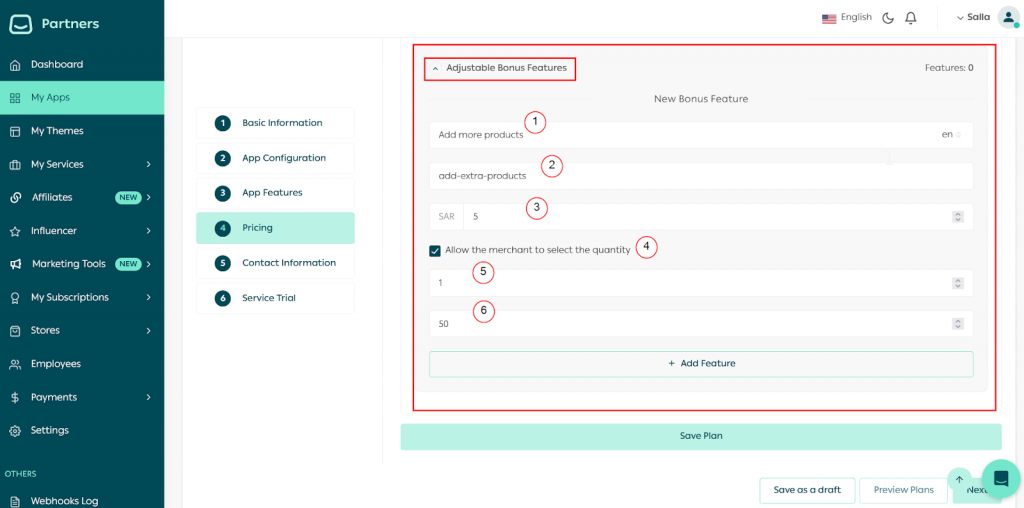This screenshot has width=1024, height=508.
Task: Uncheck Allow the merchant to select quantity
Action: pyautogui.click(x=435, y=251)
